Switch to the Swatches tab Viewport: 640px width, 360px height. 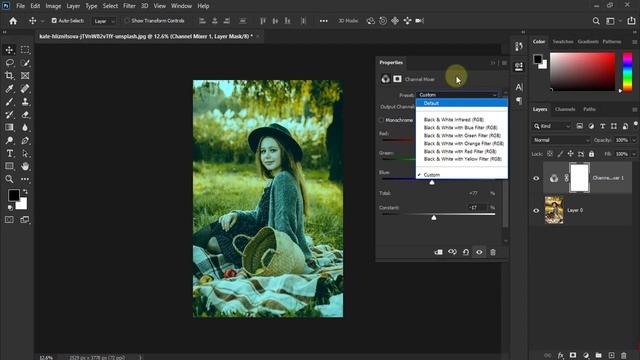tap(562, 42)
